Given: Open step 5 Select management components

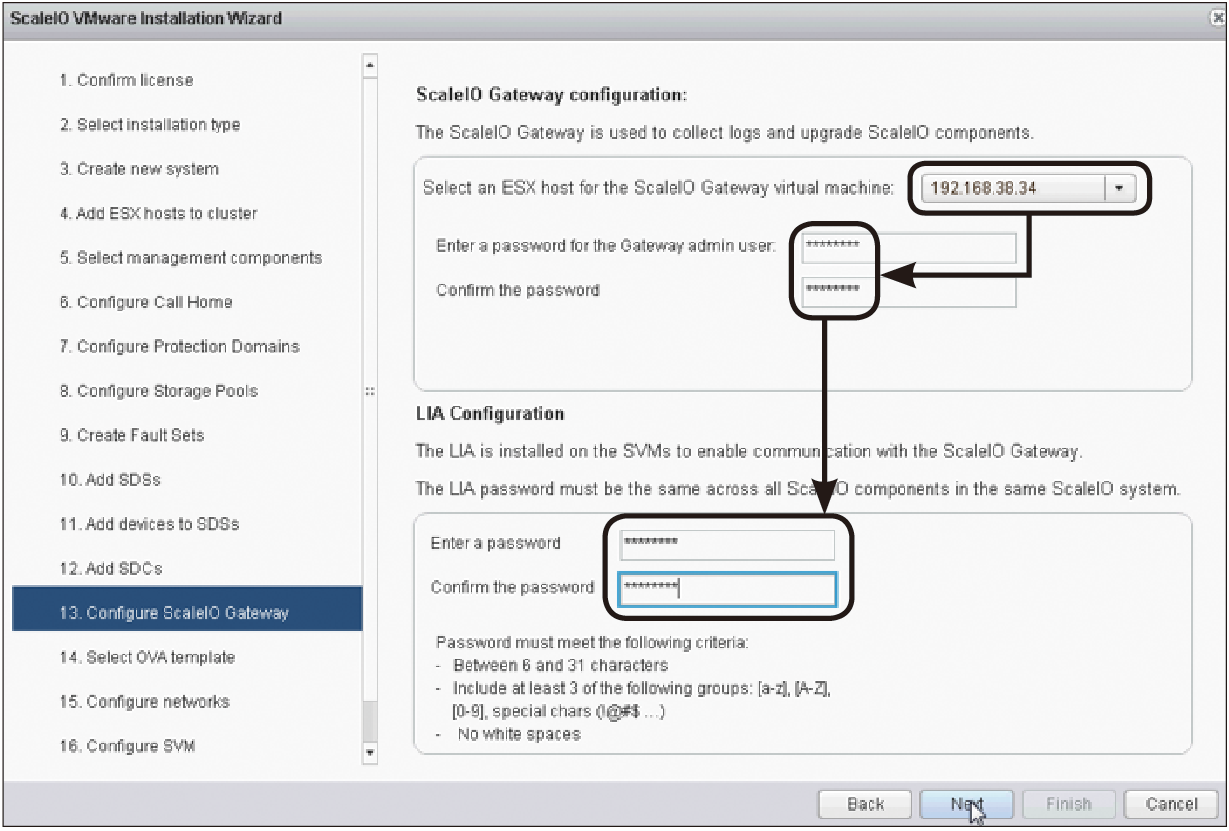Looking at the screenshot, I should click(191, 258).
